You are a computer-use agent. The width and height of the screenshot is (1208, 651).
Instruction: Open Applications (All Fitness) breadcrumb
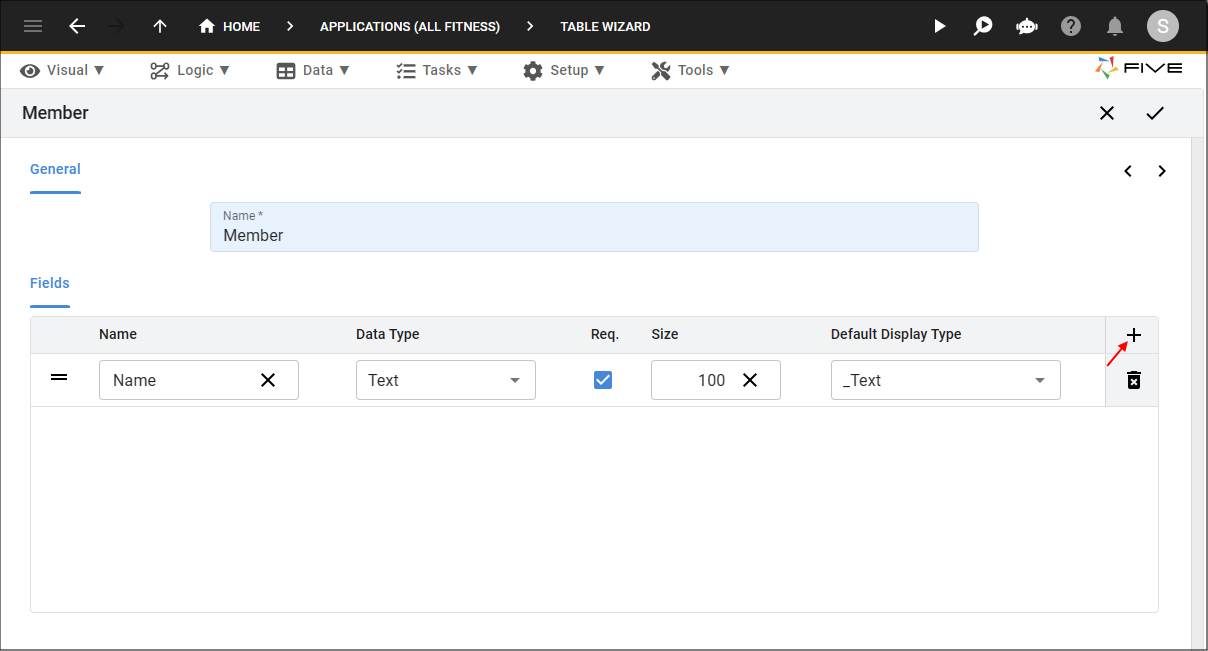pyautogui.click(x=410, y=26)
